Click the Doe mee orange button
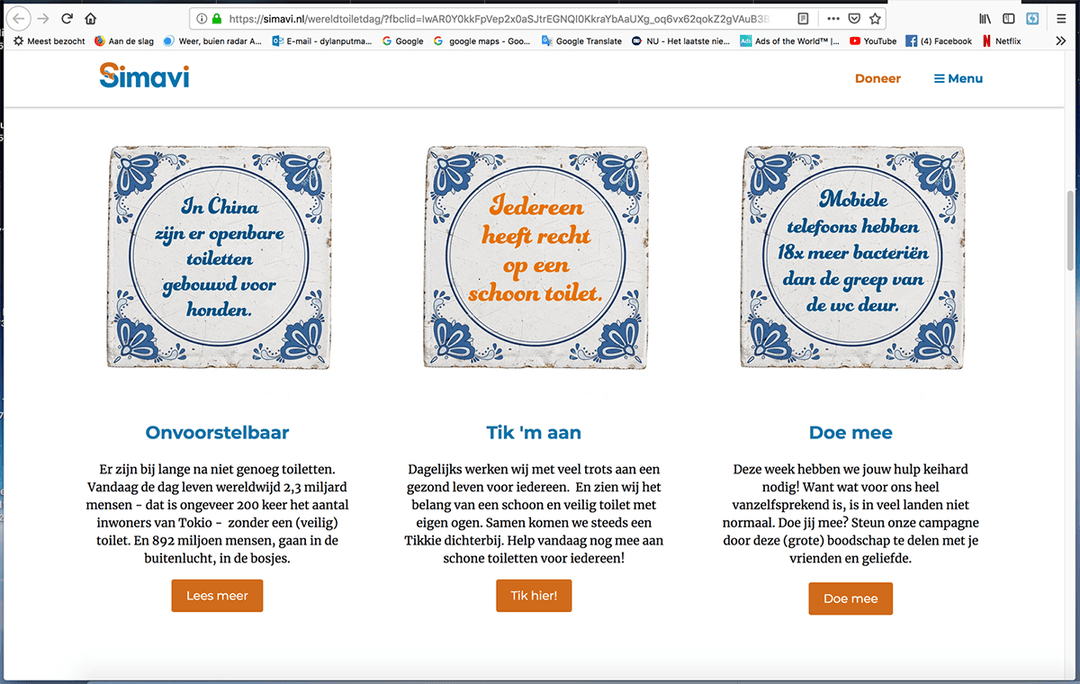Screen dimensions: 1080x684 [850, 598]
